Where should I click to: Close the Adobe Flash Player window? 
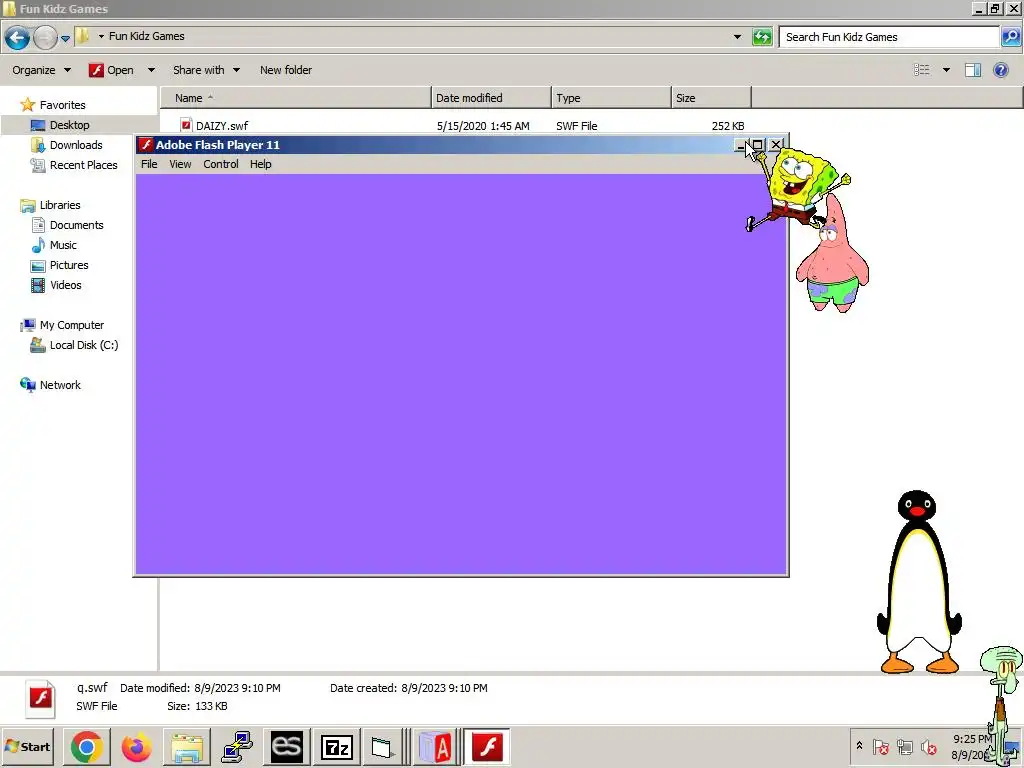[x=776, y=145]
